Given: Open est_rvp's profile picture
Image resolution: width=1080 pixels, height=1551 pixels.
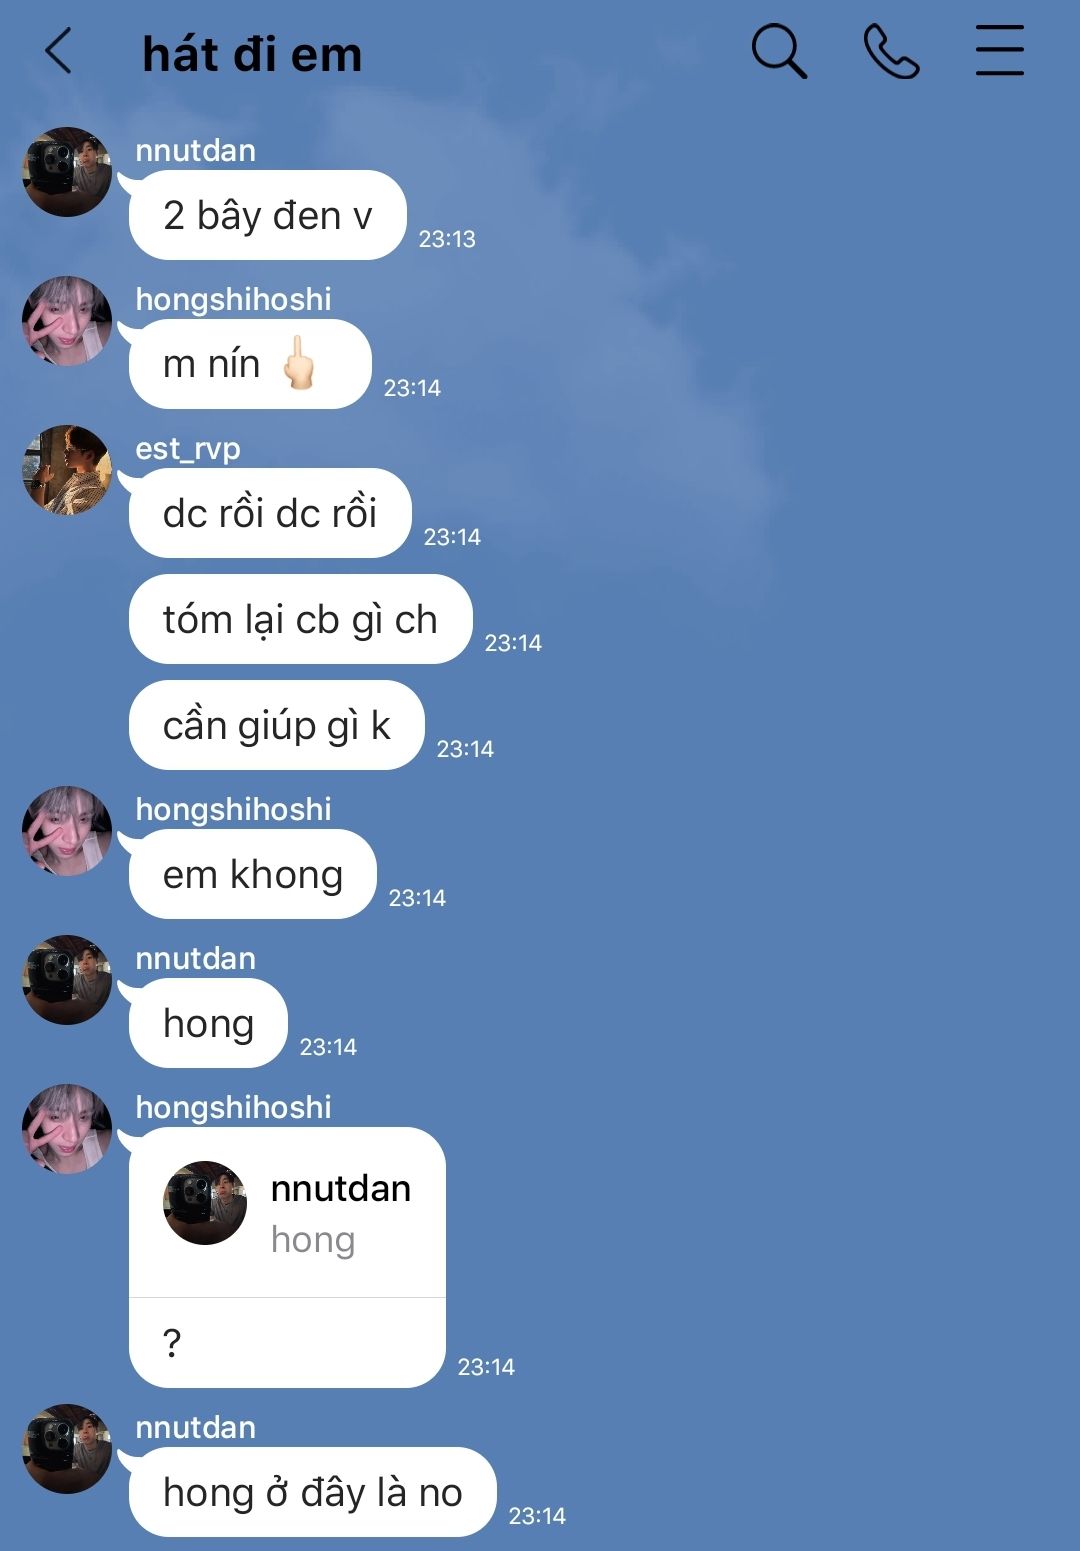Looking at the screenshot, I should pos(67,470).
